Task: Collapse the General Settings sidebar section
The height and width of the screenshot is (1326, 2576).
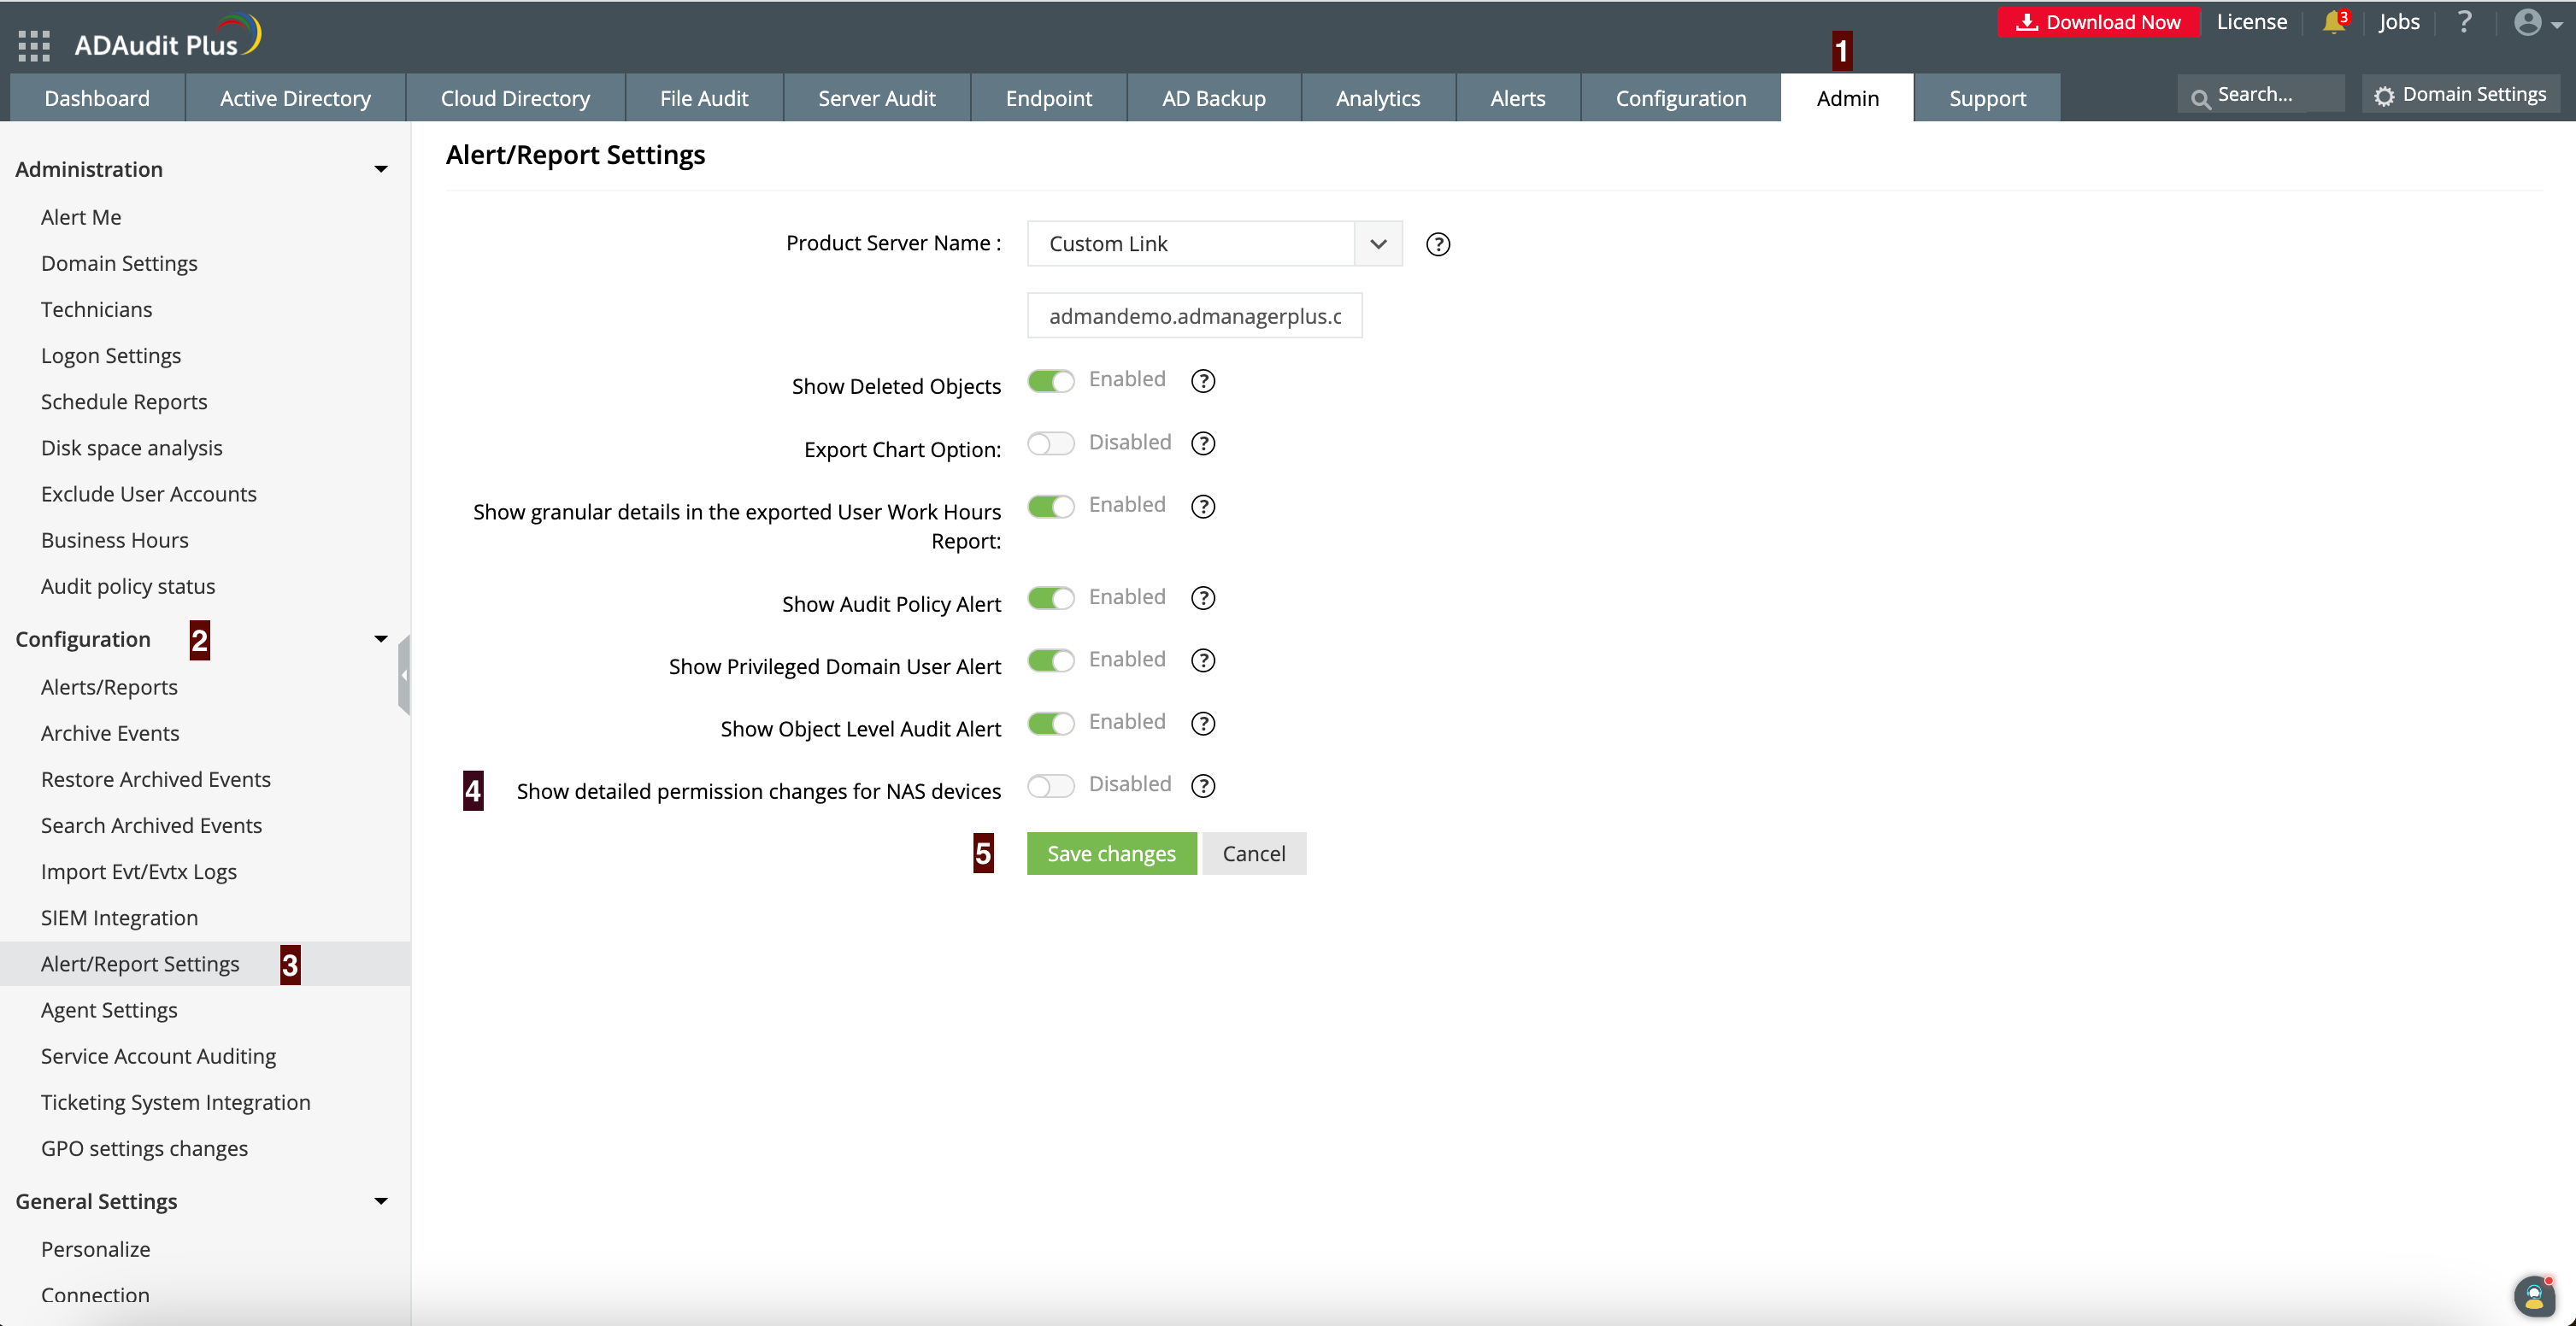Action: click(x=381, y=1201)
